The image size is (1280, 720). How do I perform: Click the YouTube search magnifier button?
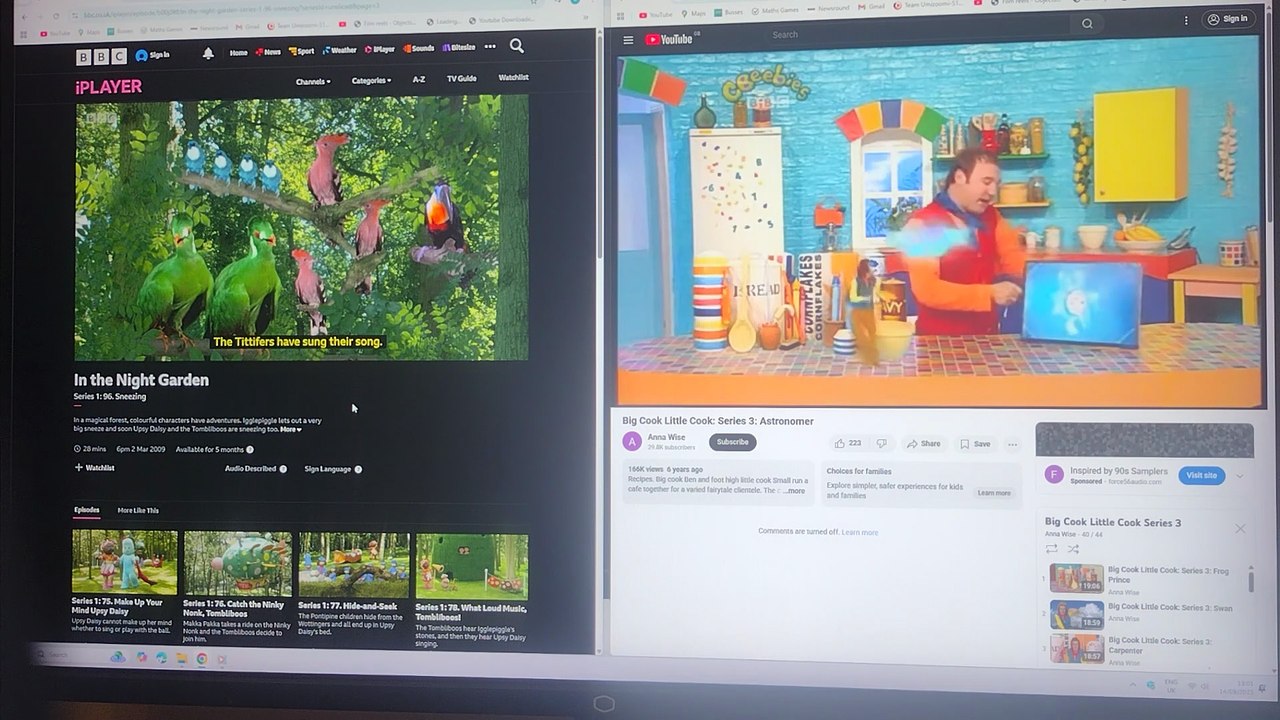point(1087,23)
